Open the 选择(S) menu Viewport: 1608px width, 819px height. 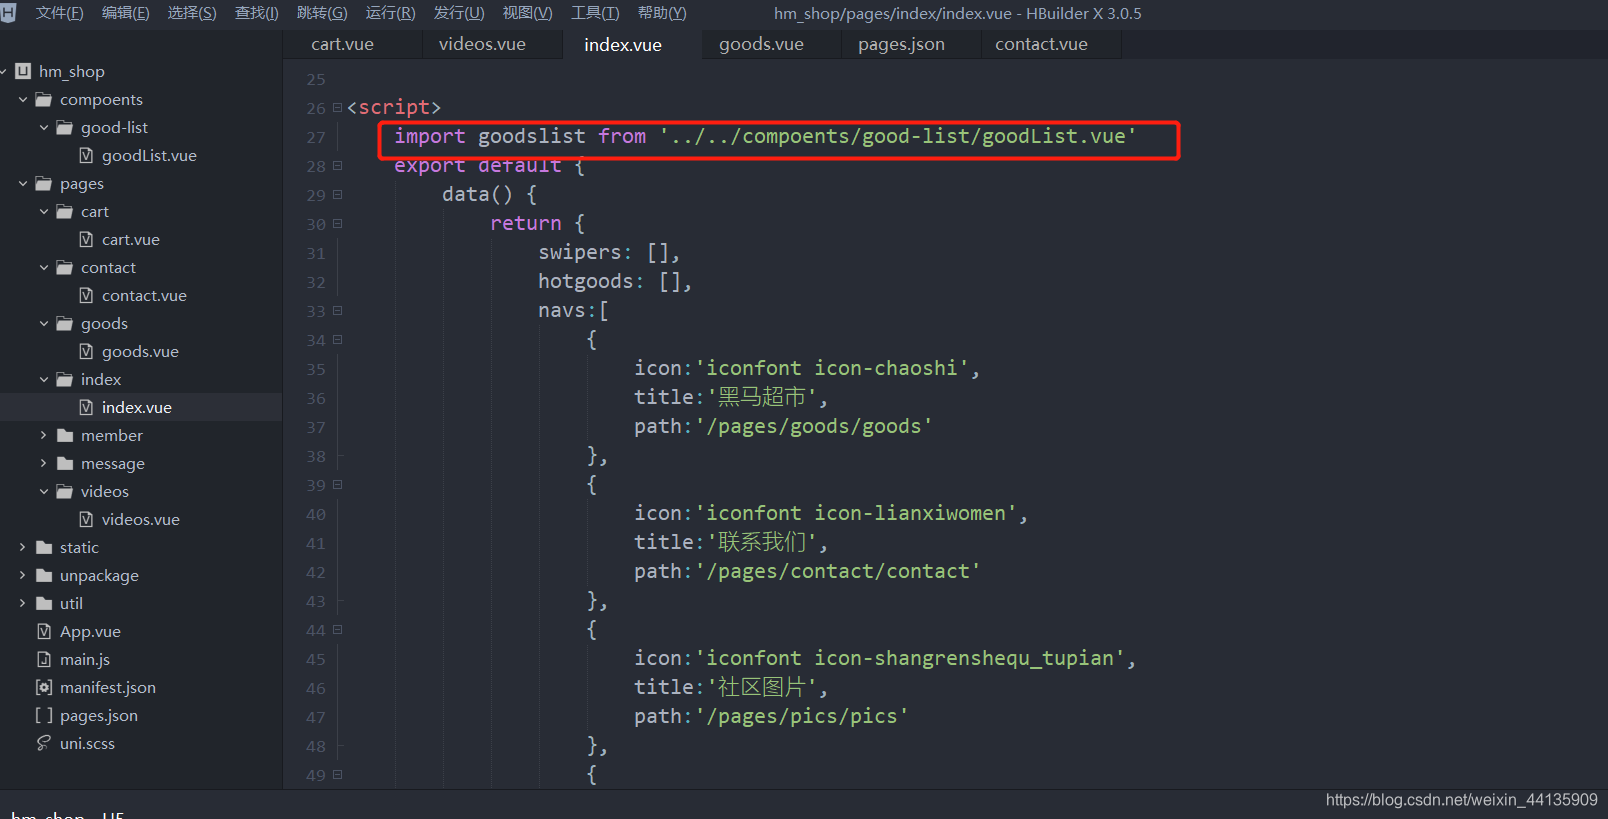tap(191, 13)
